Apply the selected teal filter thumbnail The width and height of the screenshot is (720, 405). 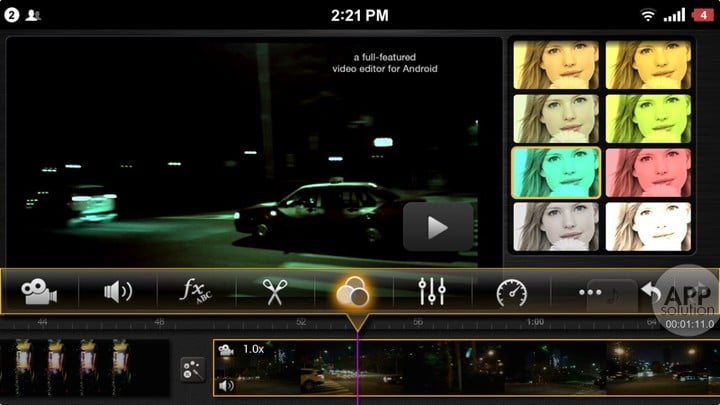point(556,173)
